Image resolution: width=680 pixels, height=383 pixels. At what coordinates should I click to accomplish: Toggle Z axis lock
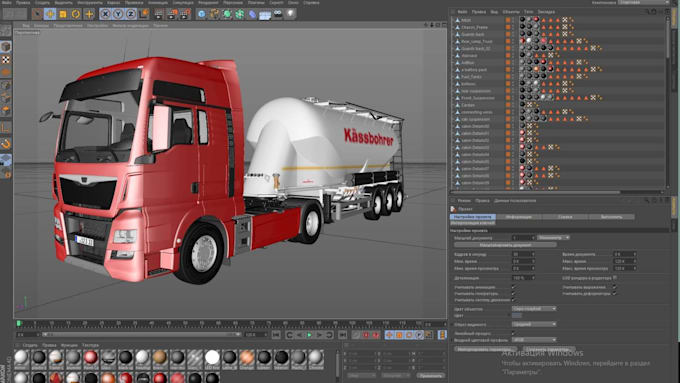[x=131, y=14]
